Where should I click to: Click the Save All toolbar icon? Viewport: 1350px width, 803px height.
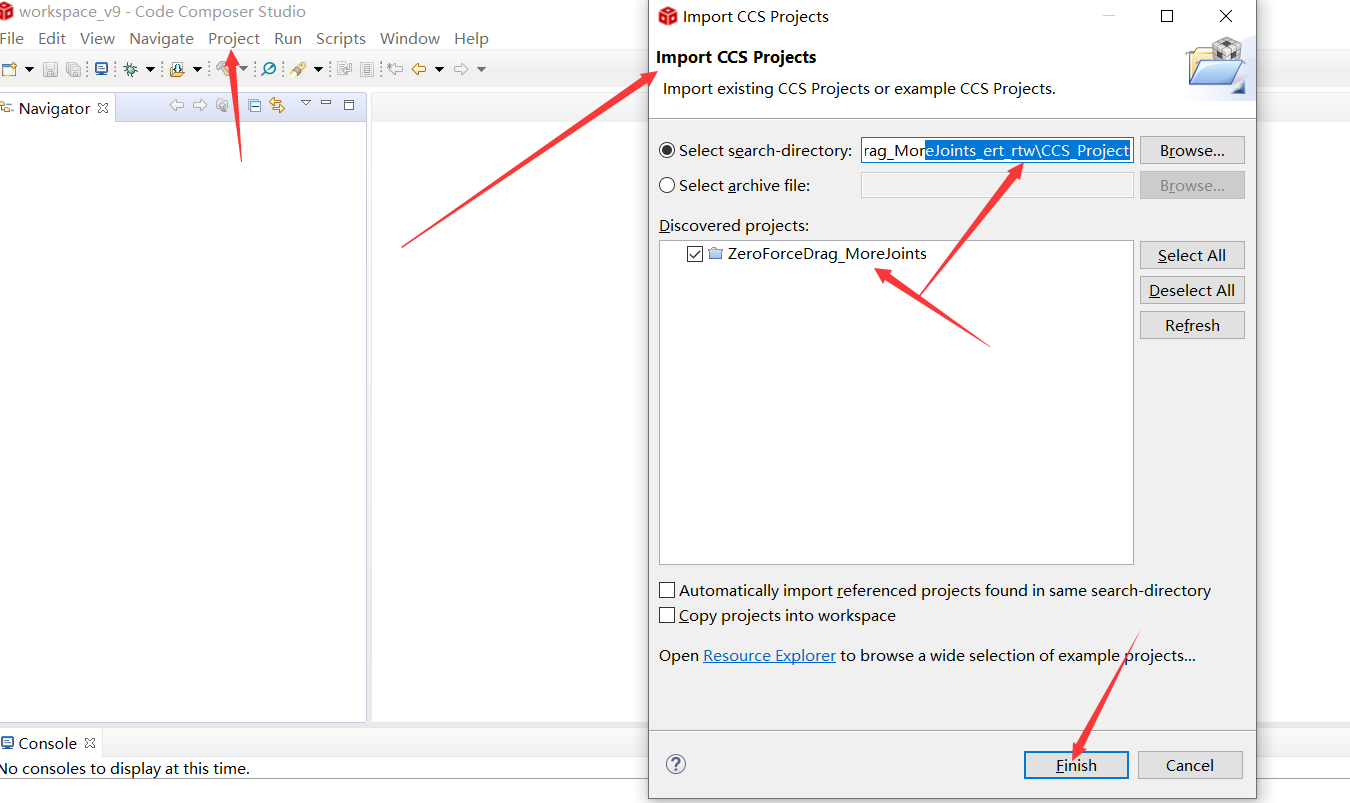[75, 68]
